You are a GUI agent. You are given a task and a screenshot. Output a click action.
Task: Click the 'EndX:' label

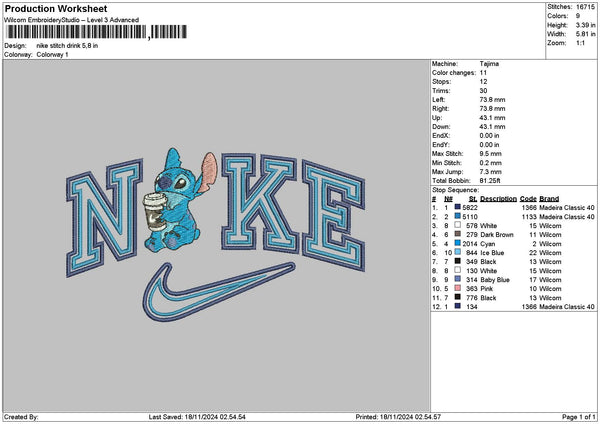coord(441,135)
